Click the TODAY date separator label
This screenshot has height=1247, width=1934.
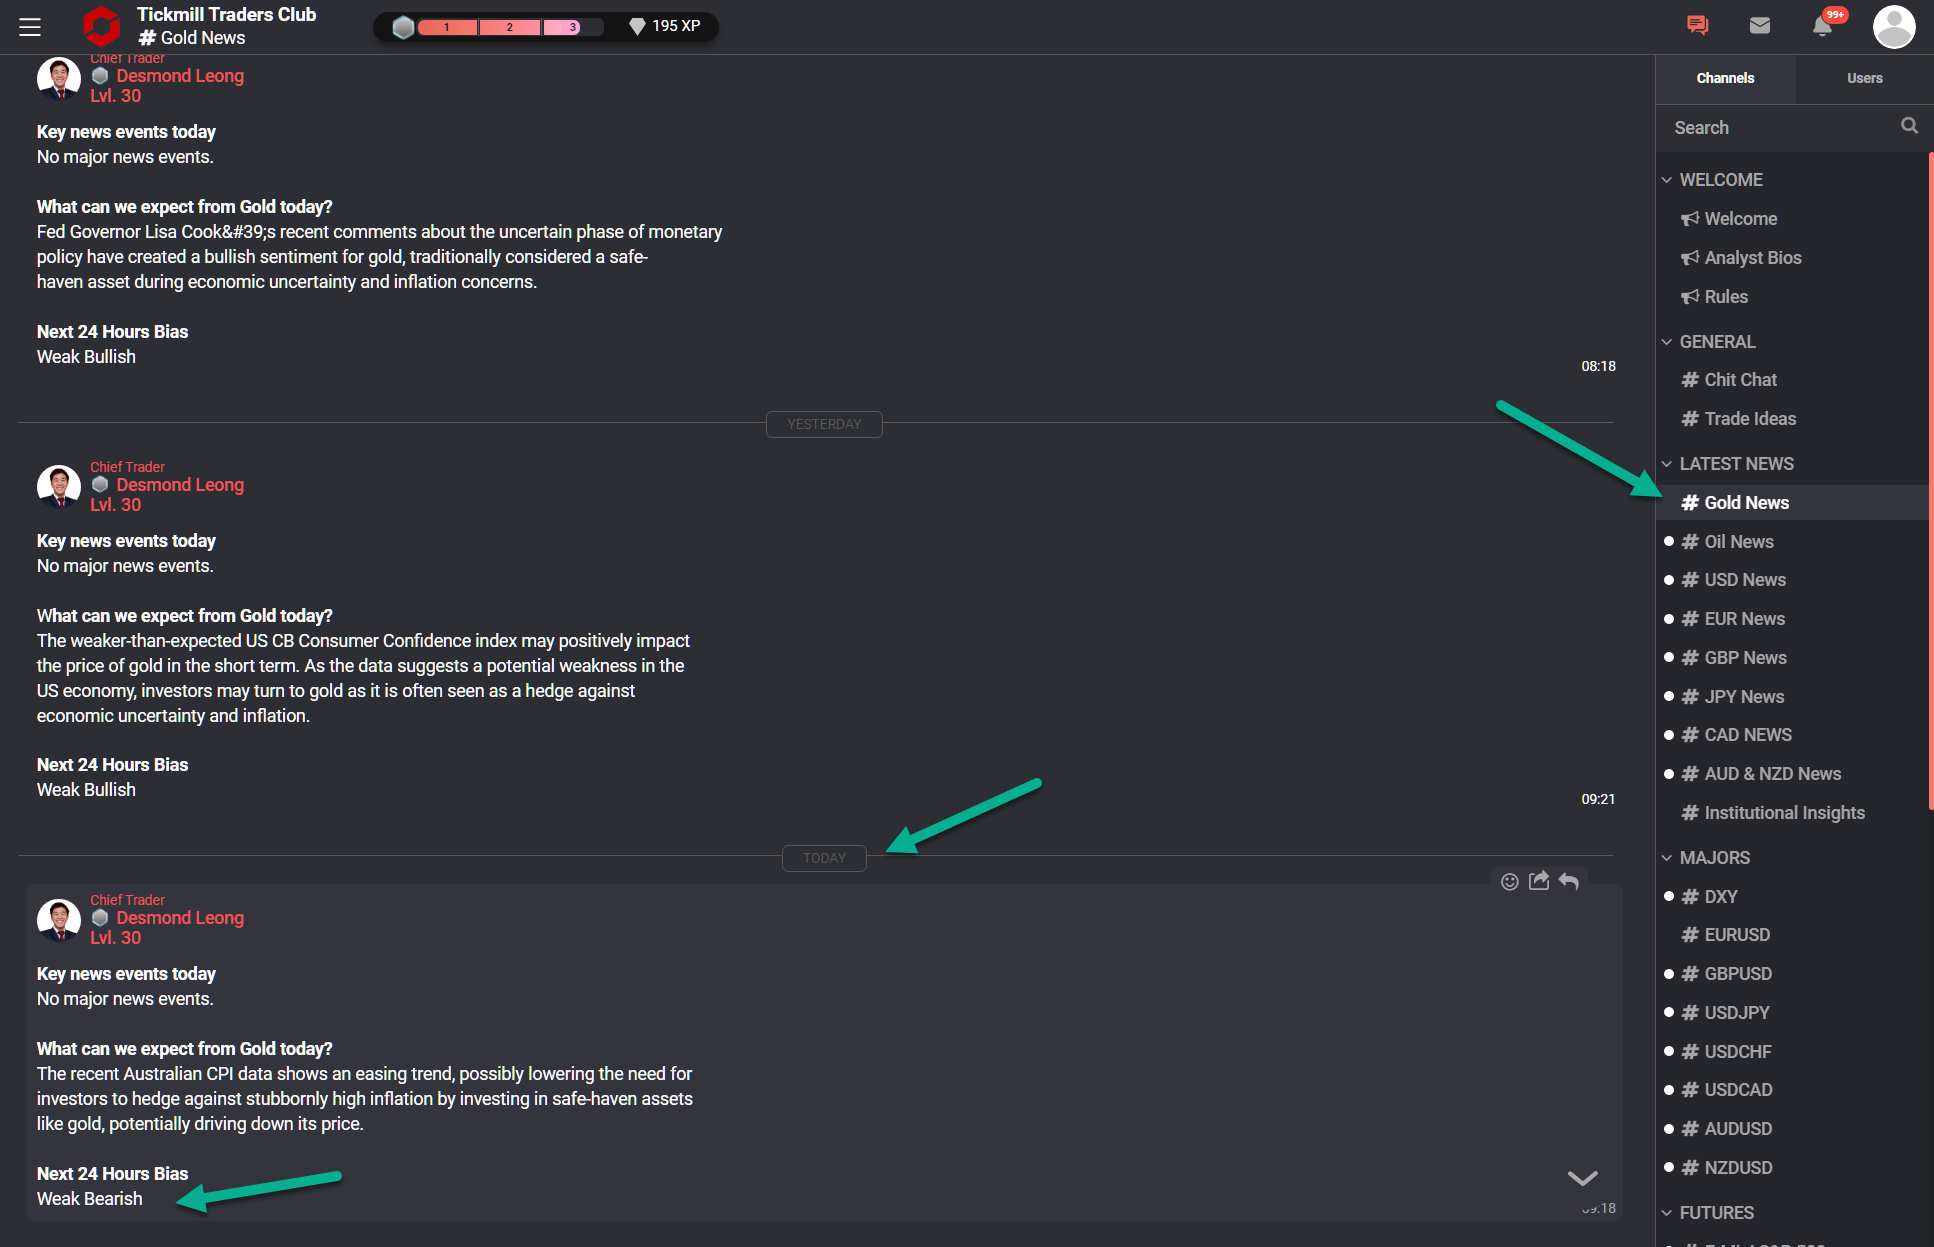(824, 858)
